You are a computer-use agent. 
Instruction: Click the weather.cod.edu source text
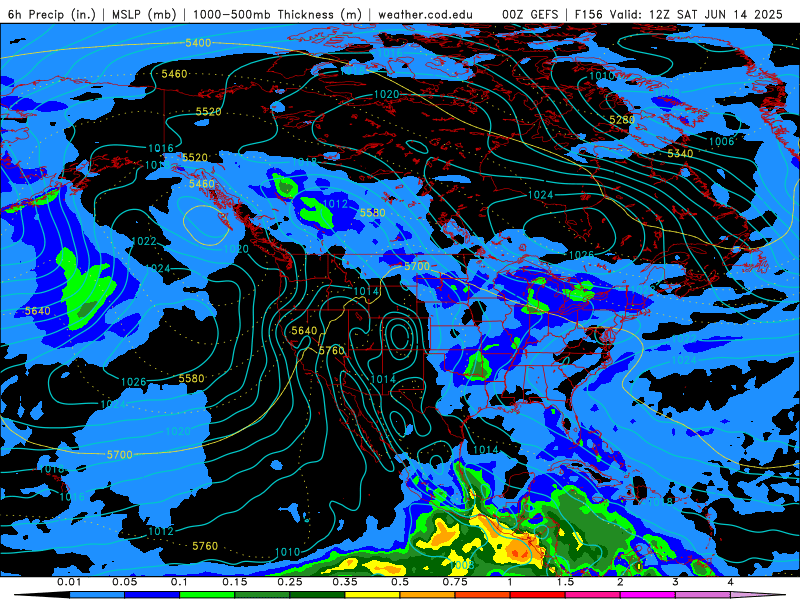pos(425,14)
